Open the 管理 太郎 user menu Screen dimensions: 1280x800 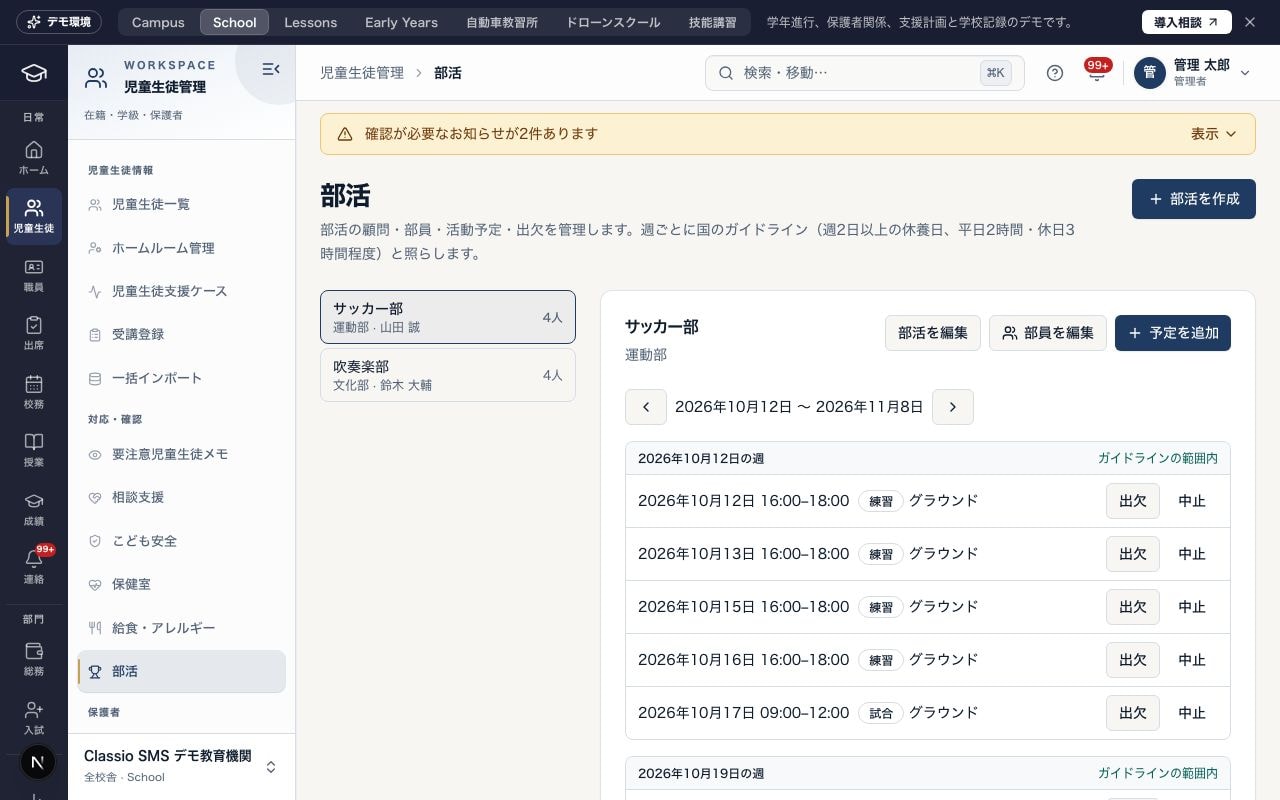point(1194,73)
